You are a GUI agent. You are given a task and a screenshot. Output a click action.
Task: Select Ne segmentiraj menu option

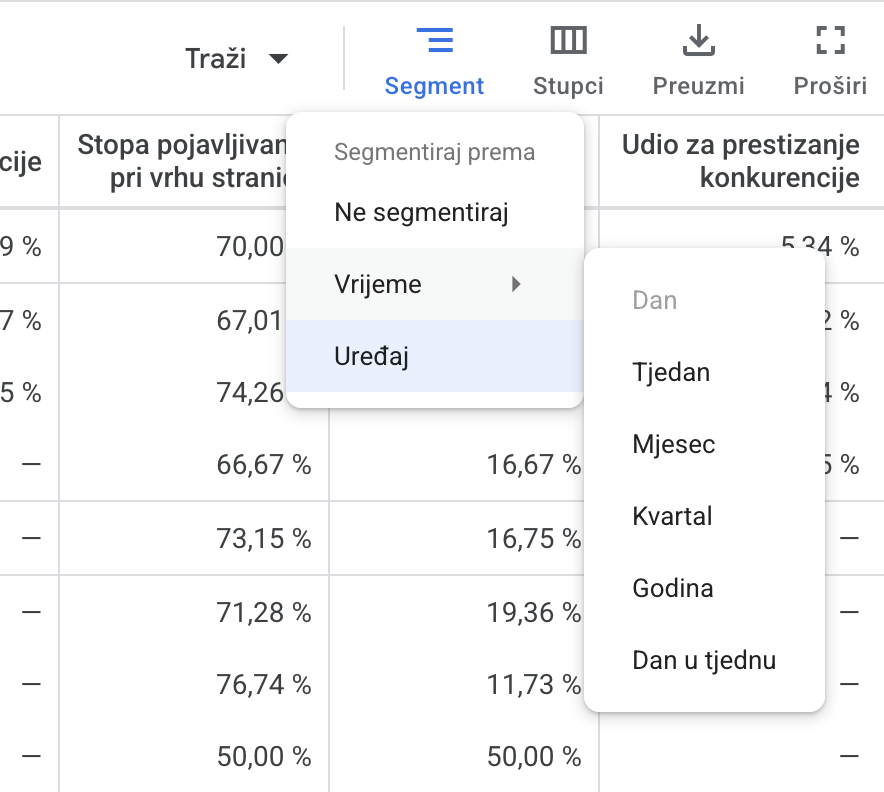click(422, 213)
